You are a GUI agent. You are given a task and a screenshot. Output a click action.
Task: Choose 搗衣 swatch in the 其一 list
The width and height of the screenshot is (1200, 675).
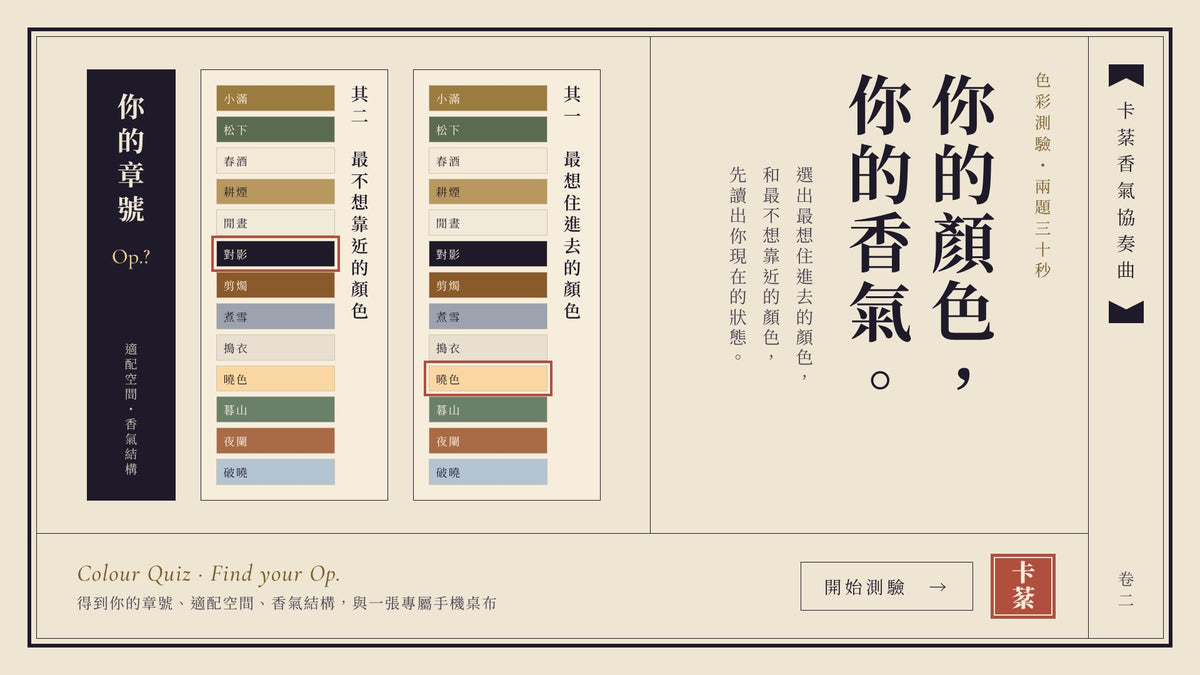point(488,347)
